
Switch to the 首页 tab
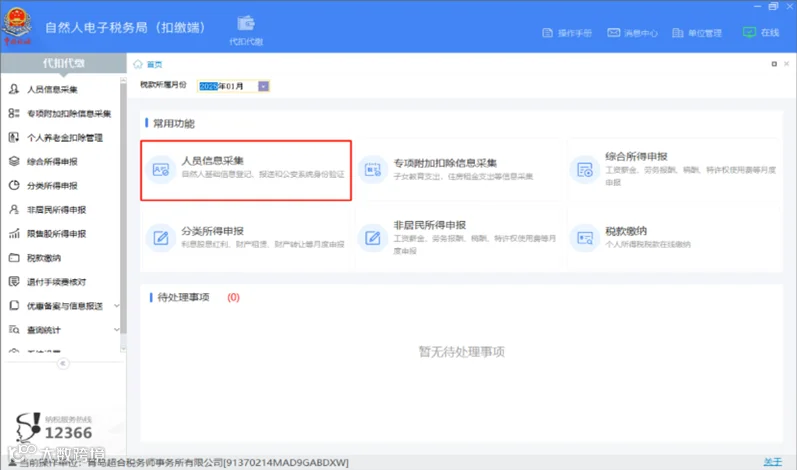coord(154,65)
